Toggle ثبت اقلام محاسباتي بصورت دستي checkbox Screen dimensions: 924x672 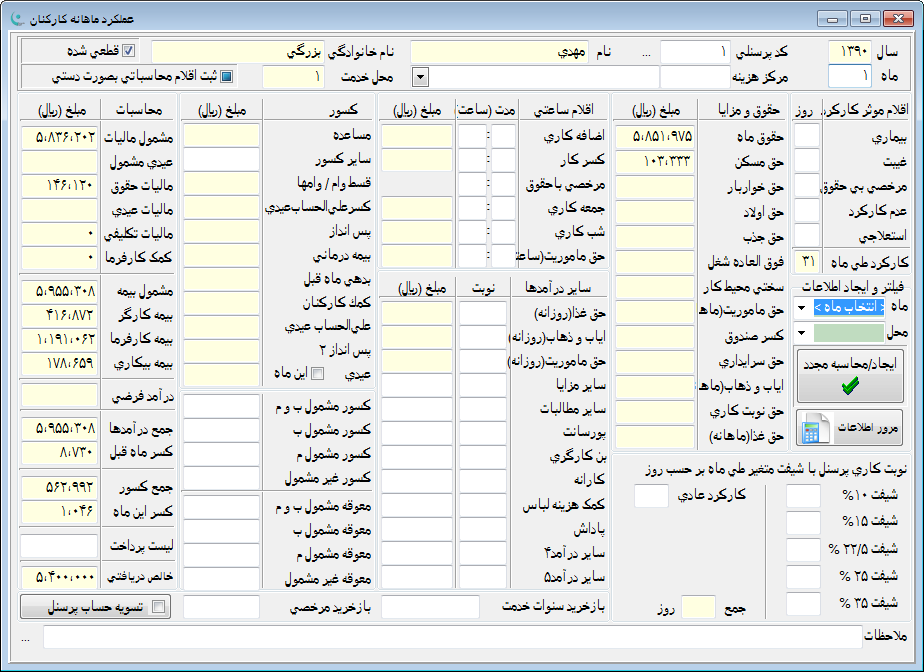click(227, 76)
